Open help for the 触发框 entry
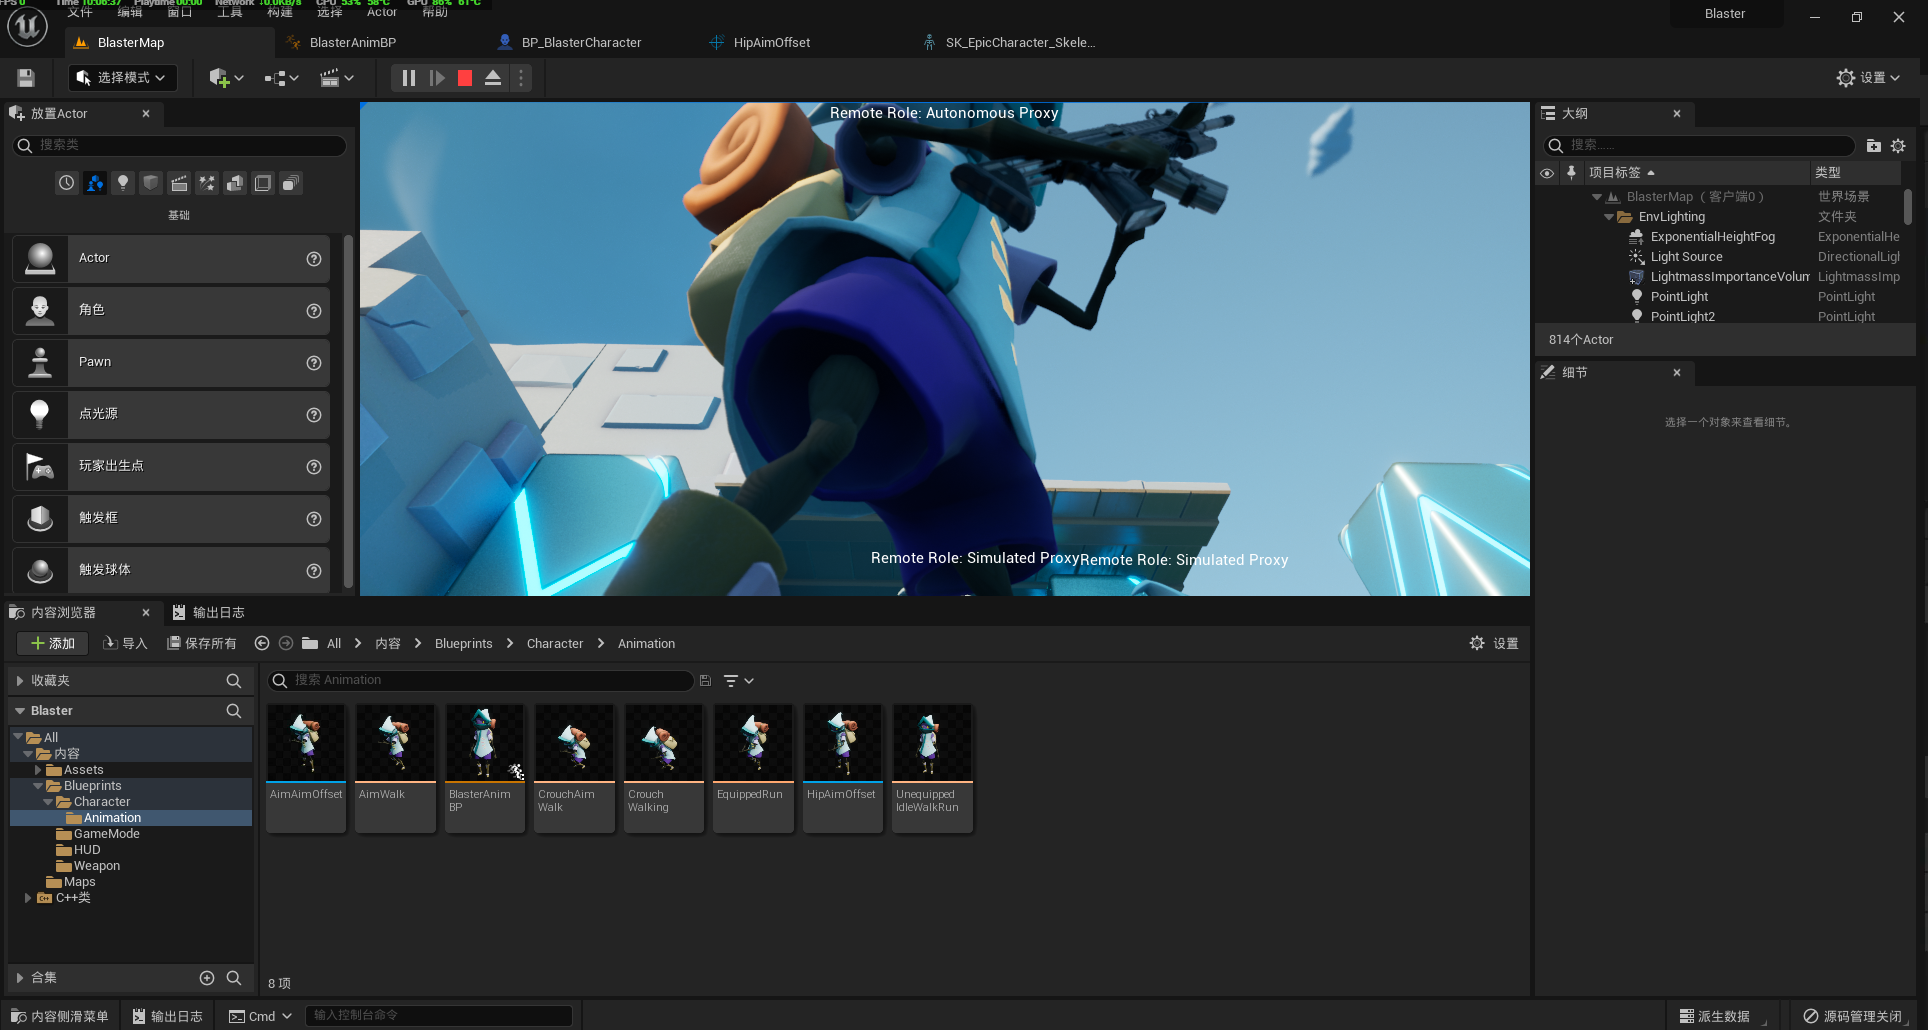 click(314, 519)
